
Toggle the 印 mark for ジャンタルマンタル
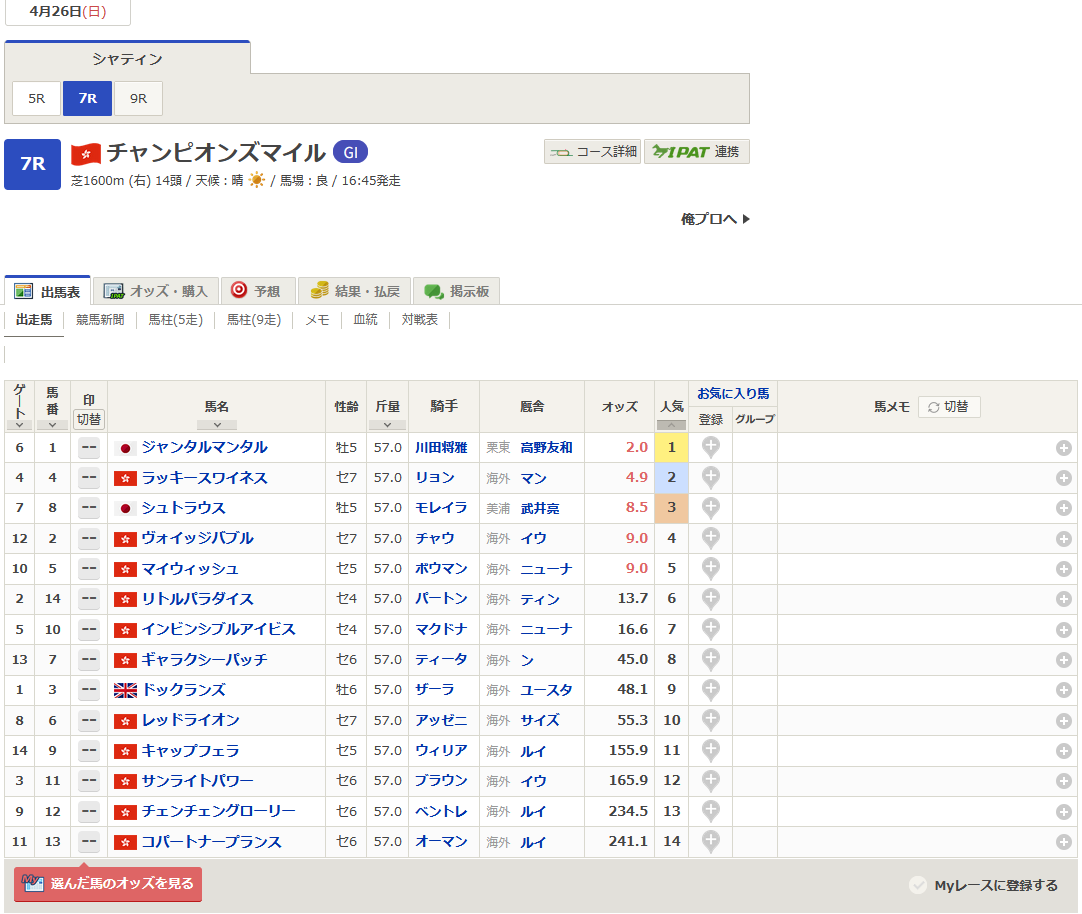point(89,448)
